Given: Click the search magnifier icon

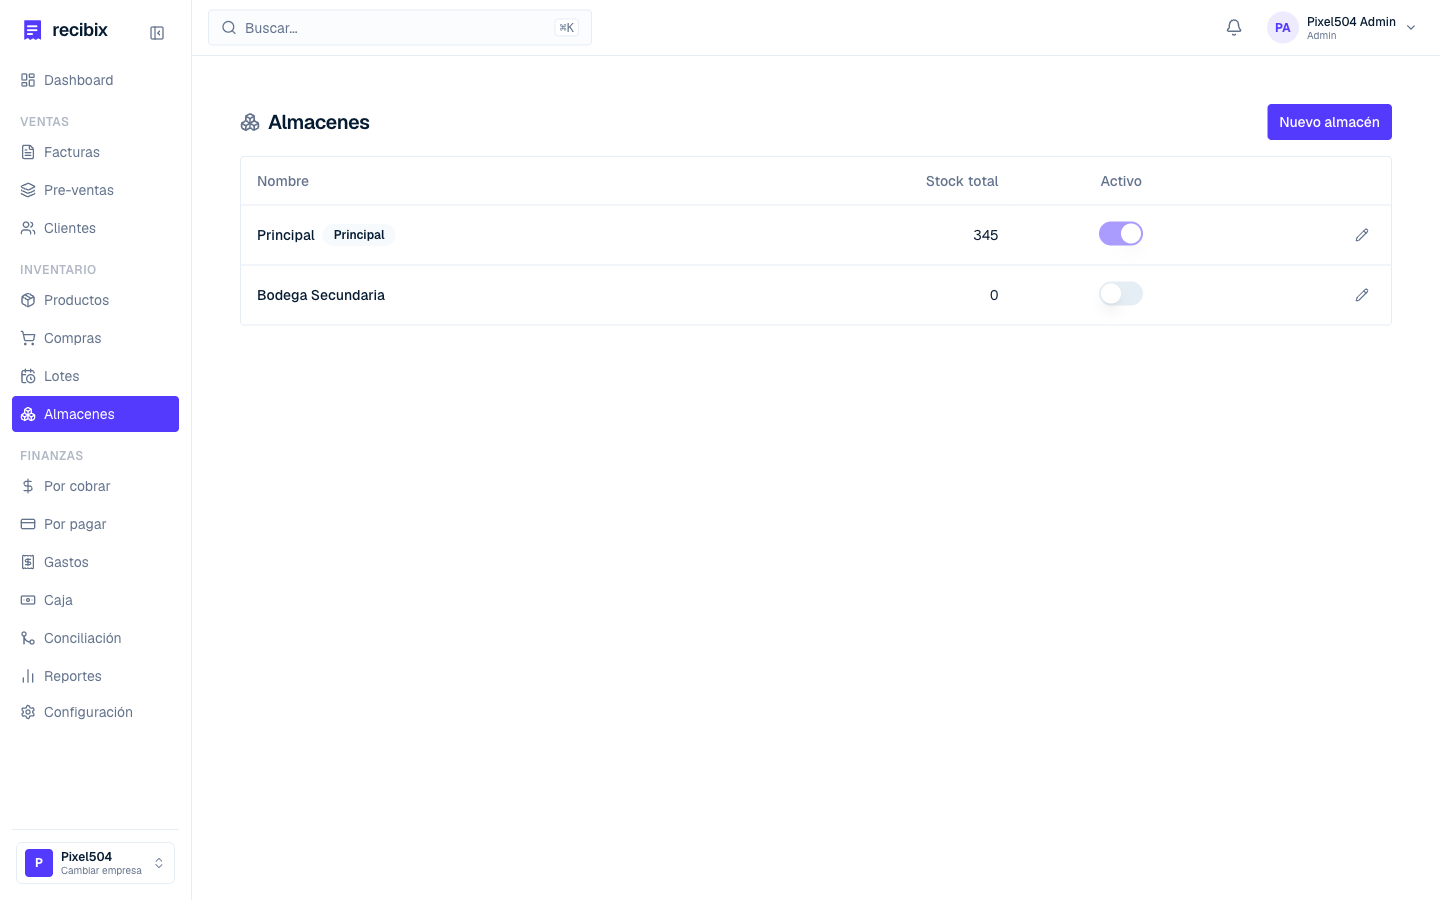Looking at the screenshot, I should tap(229, 28).
